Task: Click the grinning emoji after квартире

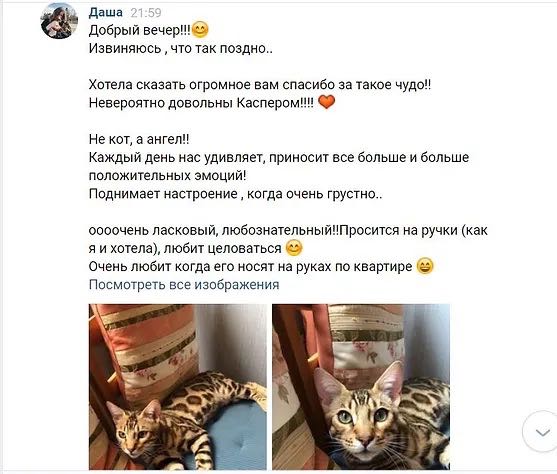Action: pos(425,266)
